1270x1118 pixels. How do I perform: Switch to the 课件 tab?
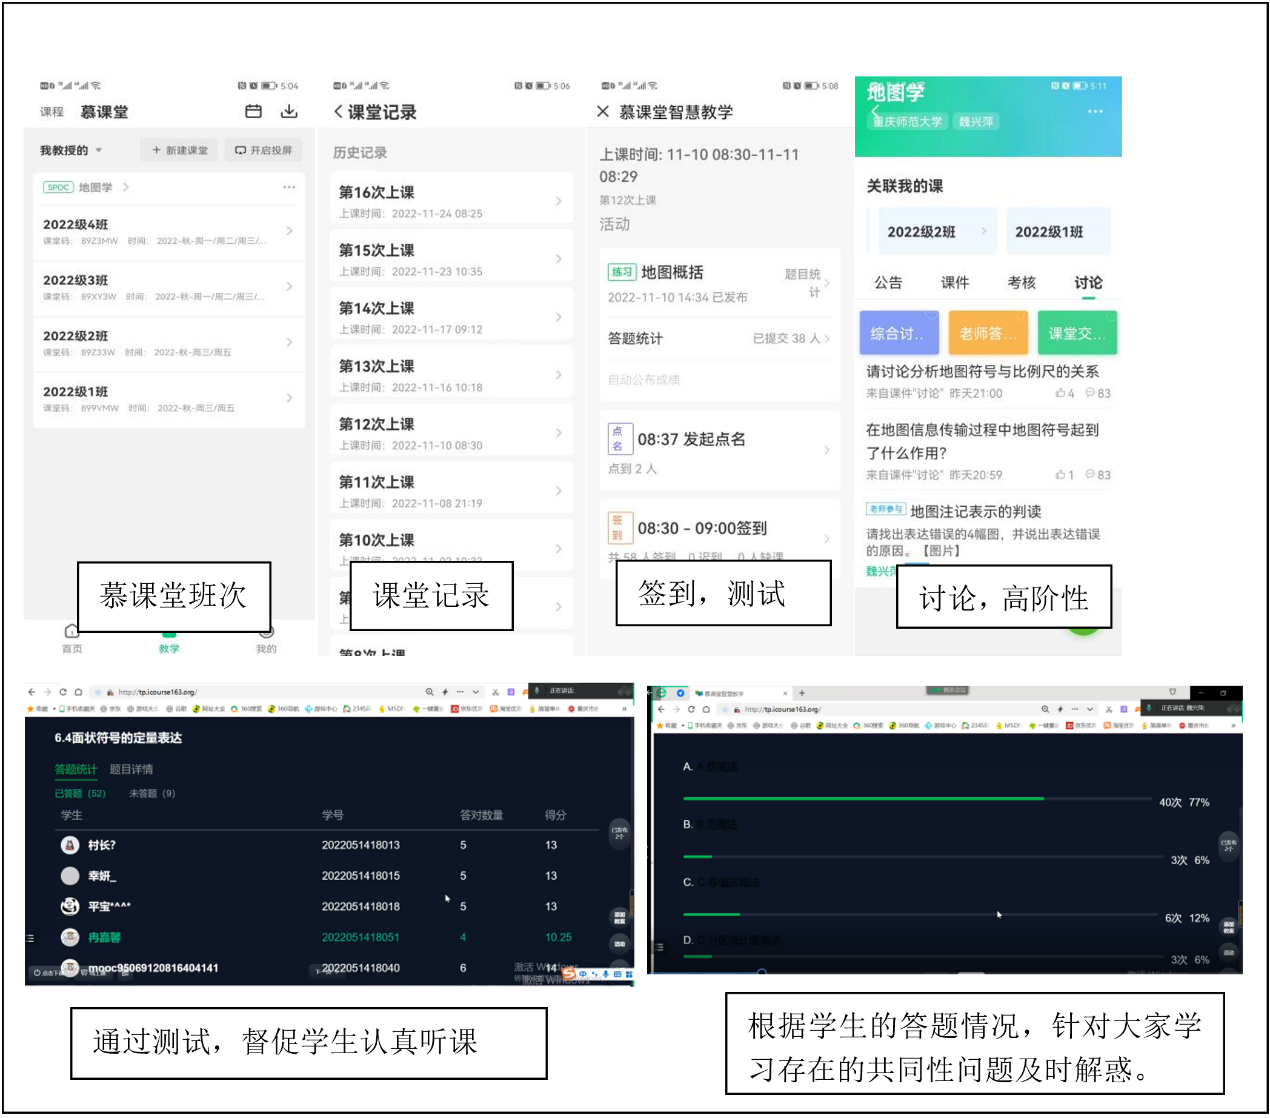(x=955, y=282)
